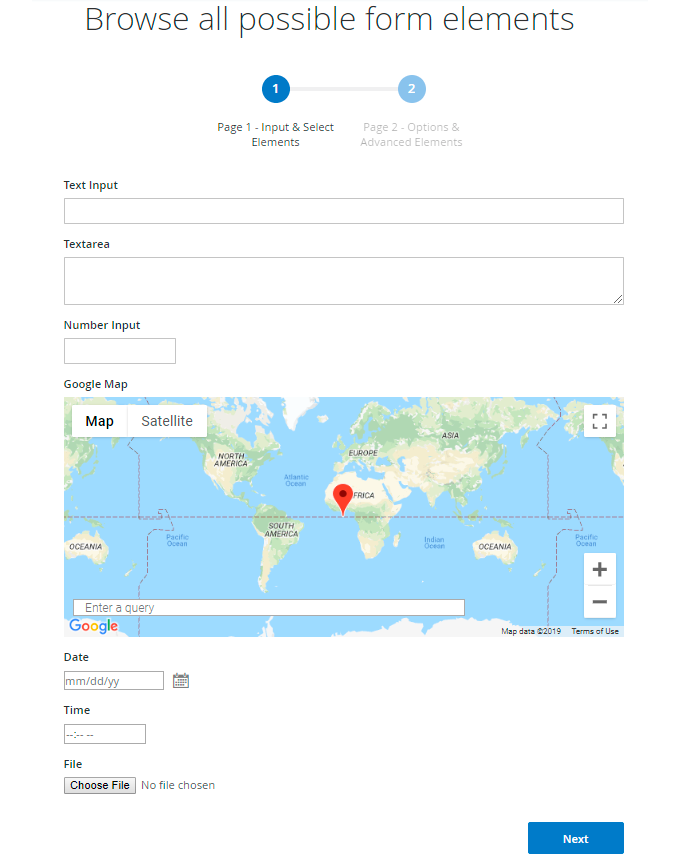Viewport: 681px width, 856px height.
Task: Switch map to Satellite view
Action: (x=167, y=421)
